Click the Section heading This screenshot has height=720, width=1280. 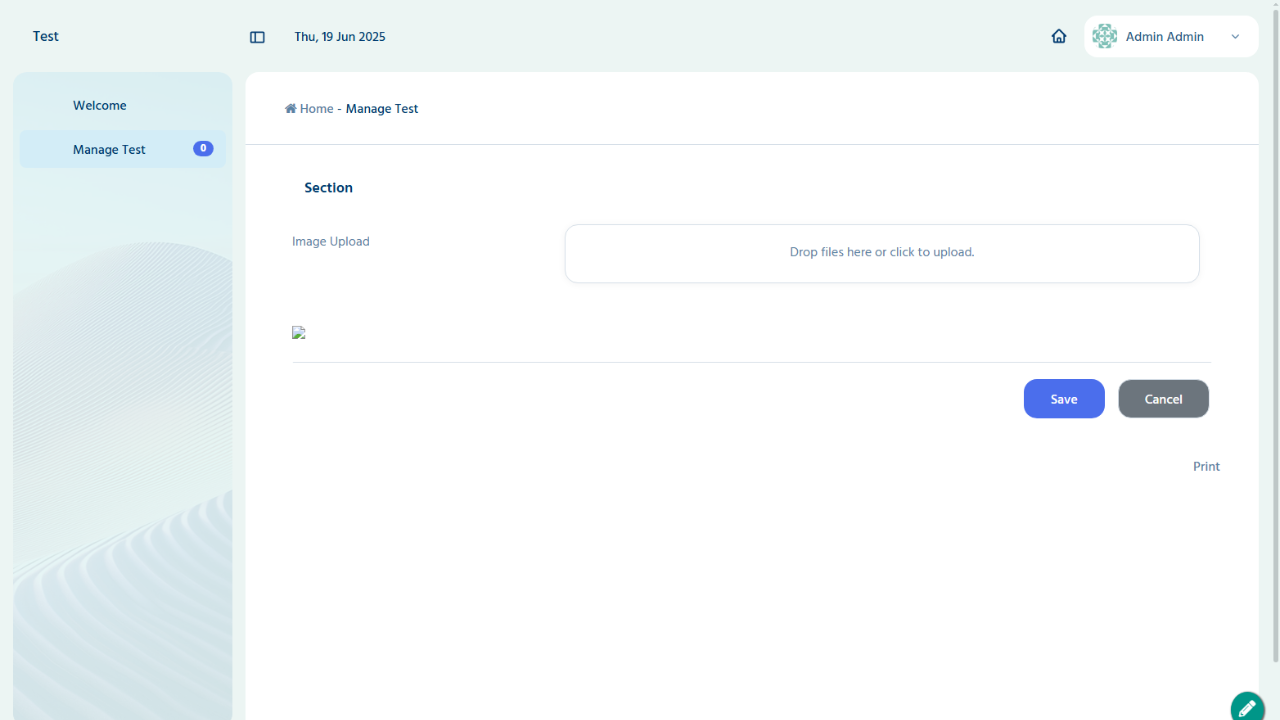328,188
